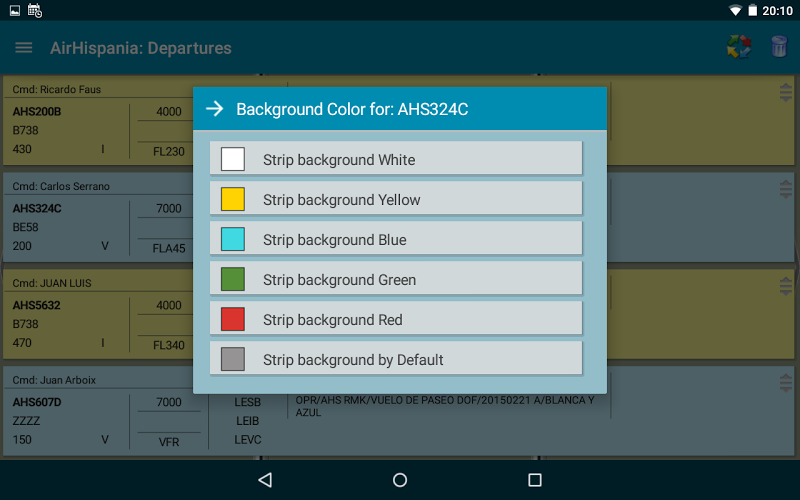Choose Strip background by Default option
The image size is (800, 500).
[396, 358]
